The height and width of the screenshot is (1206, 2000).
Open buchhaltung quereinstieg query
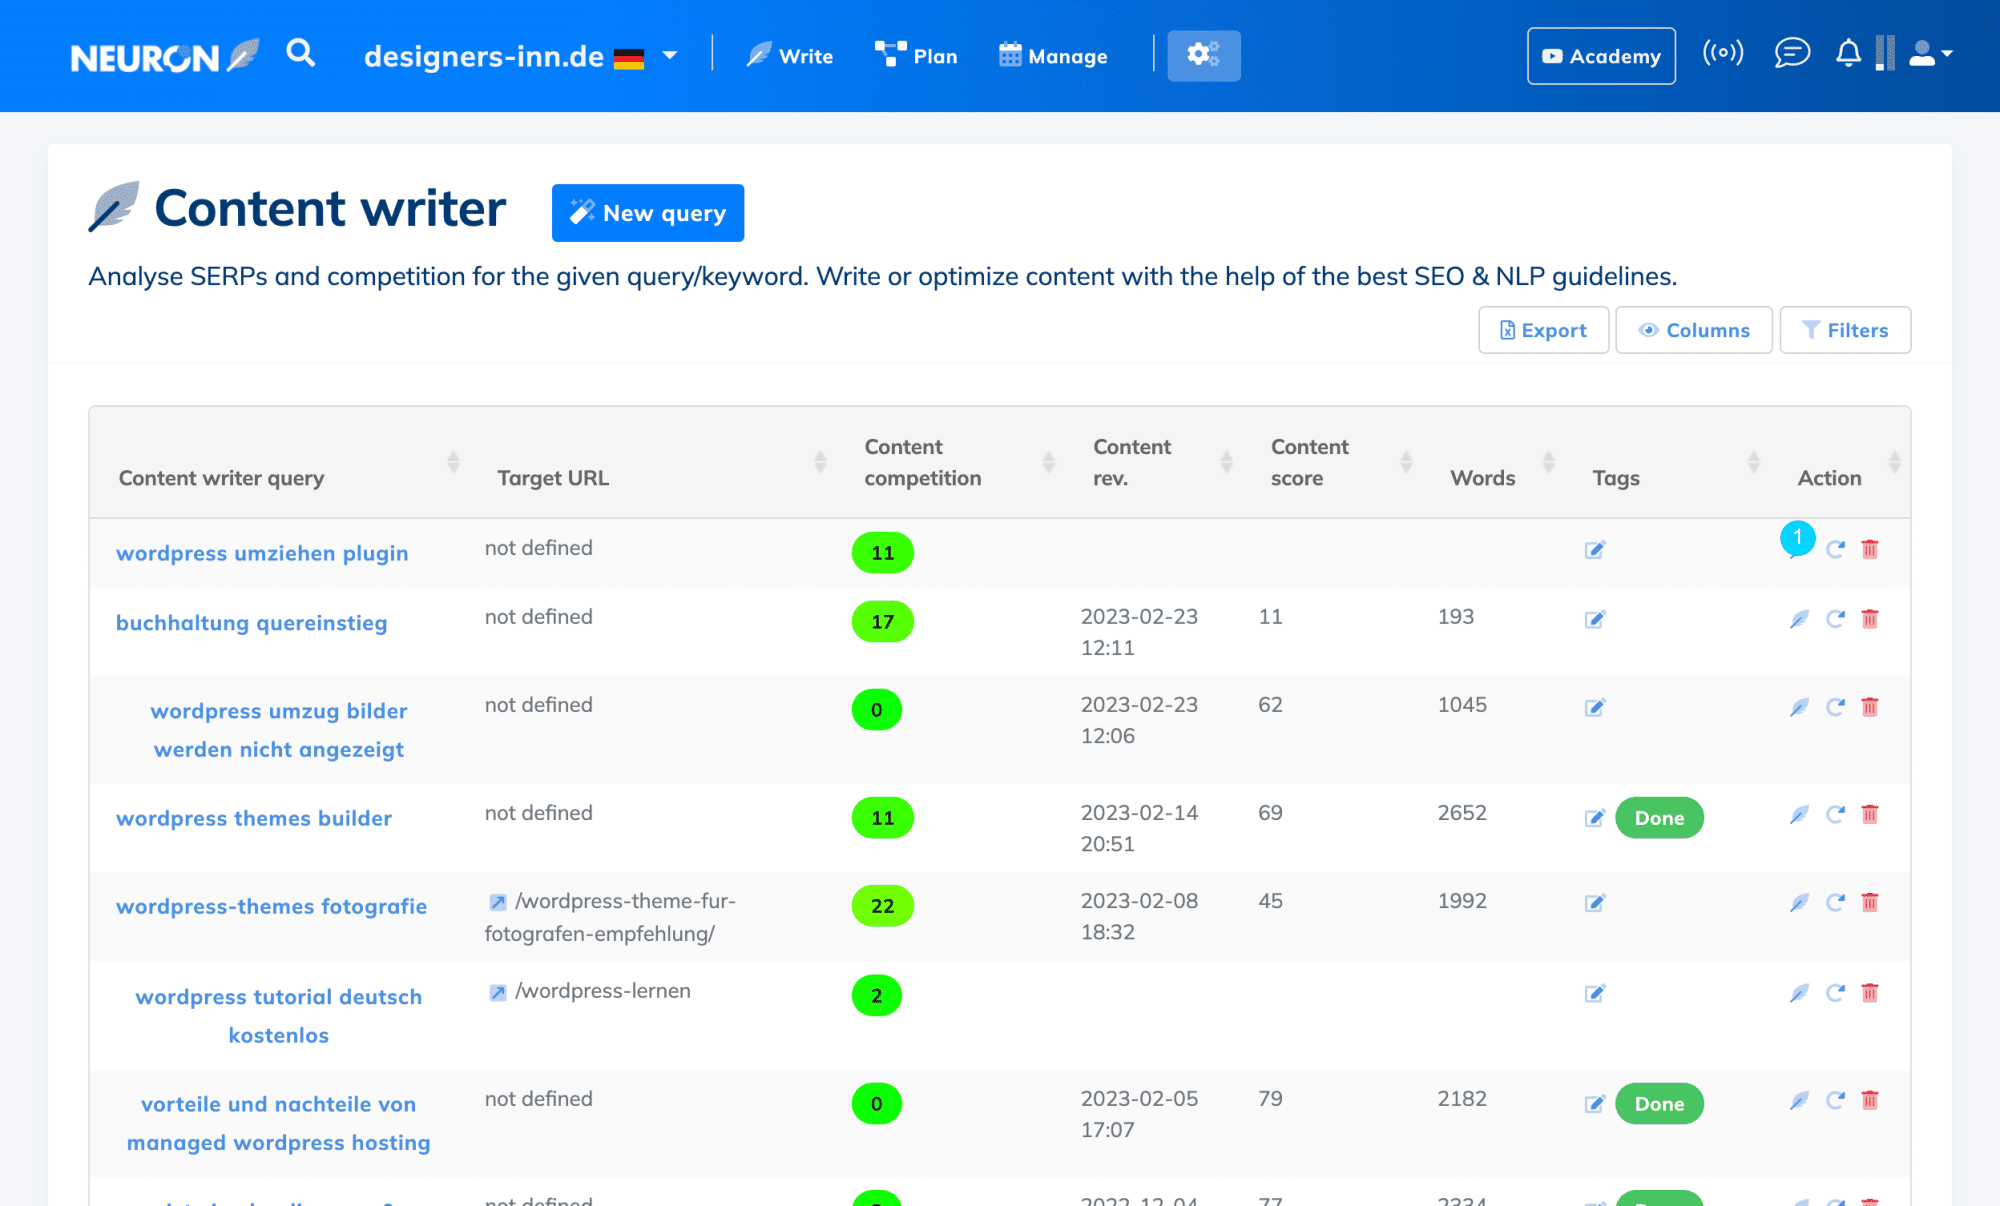click(251, 623)
